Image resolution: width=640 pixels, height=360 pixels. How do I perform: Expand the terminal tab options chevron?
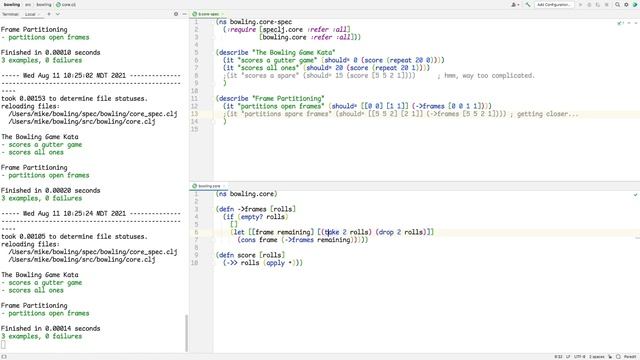pyautogui.click(x=58, y=14)
